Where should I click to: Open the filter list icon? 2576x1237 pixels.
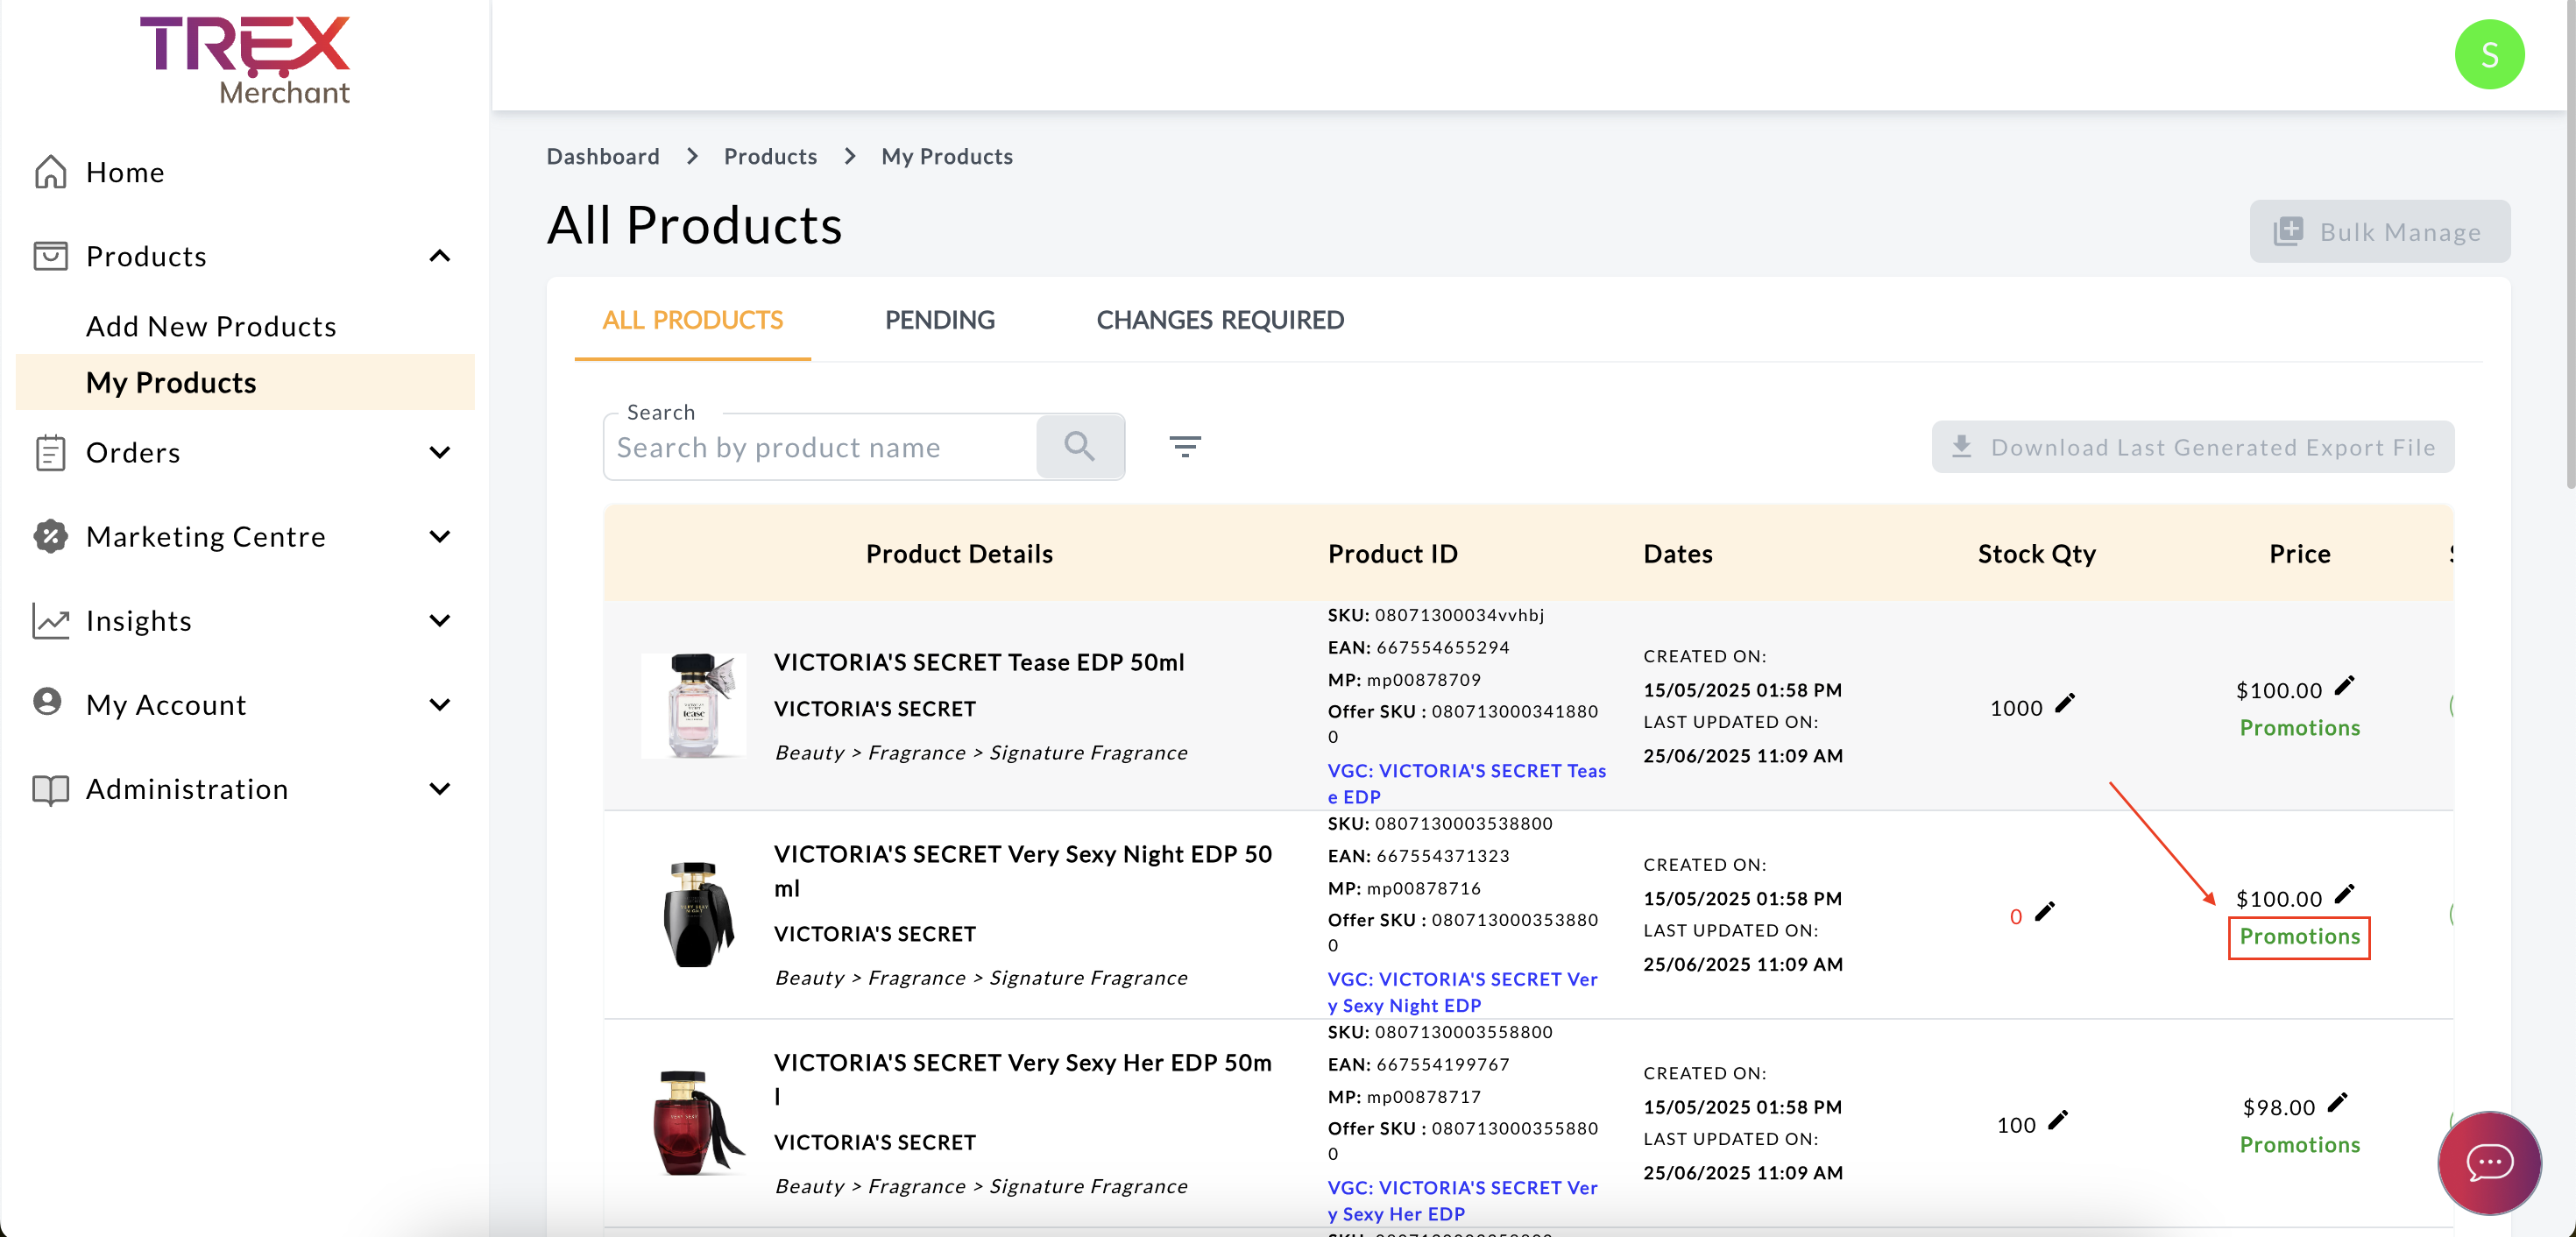tap(1185, 446)
